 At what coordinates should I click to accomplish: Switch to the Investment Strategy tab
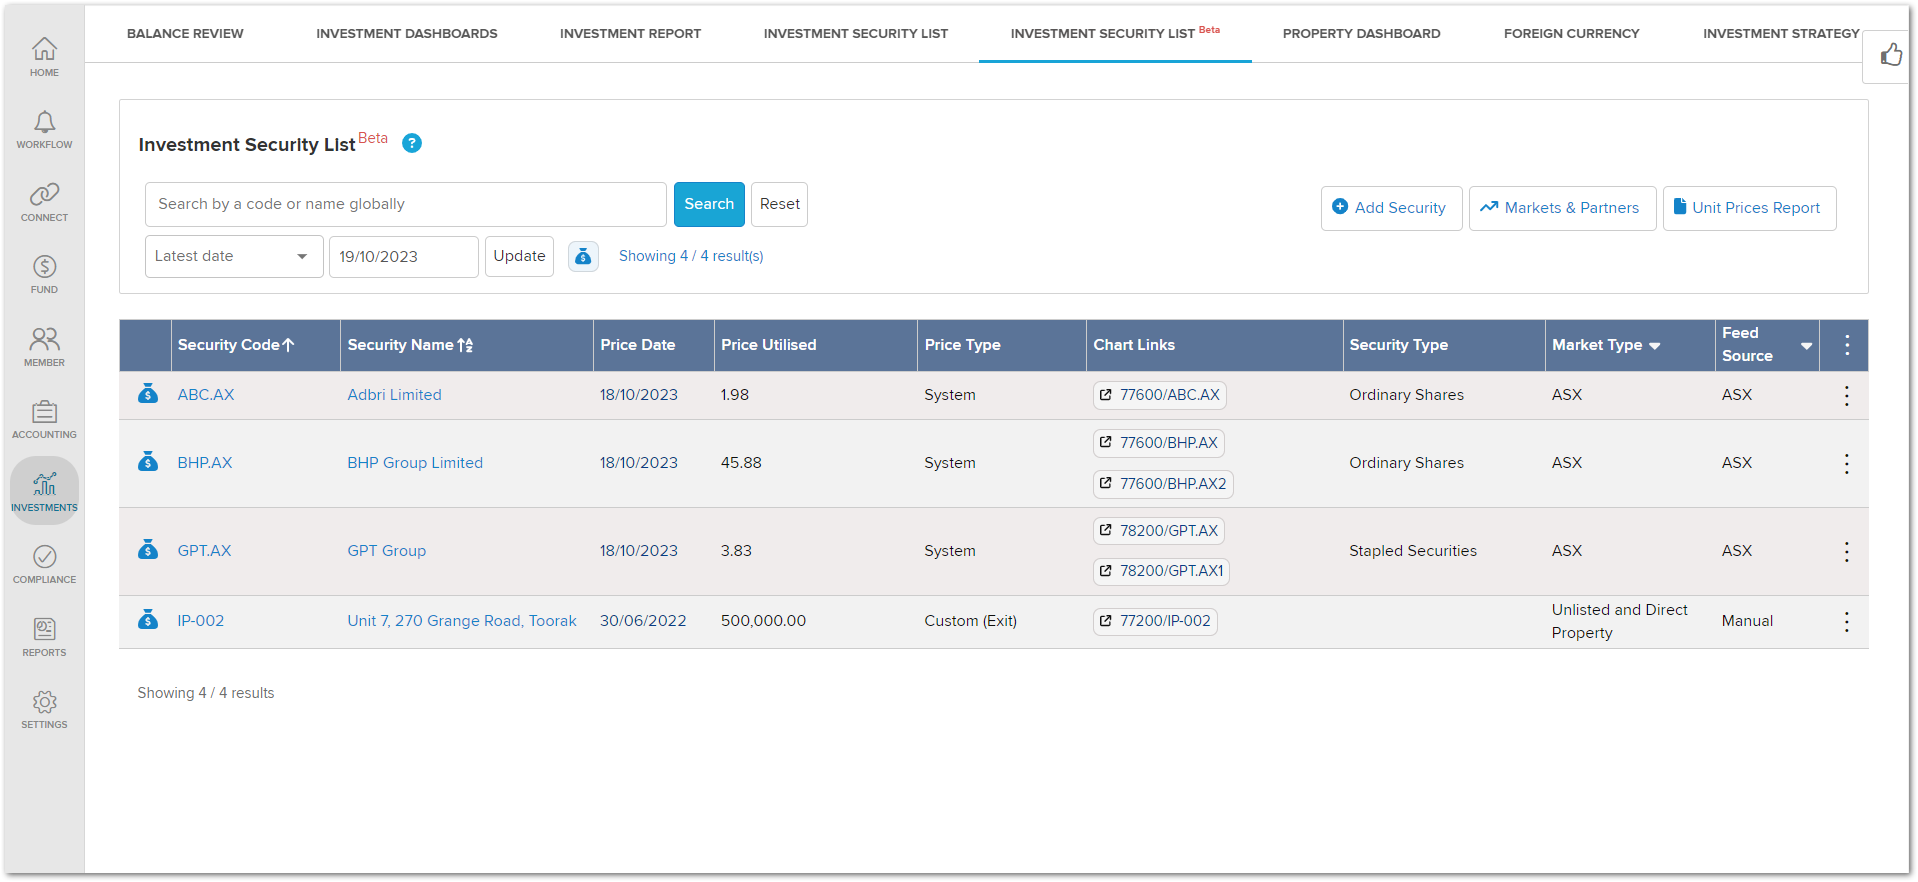1781,33
